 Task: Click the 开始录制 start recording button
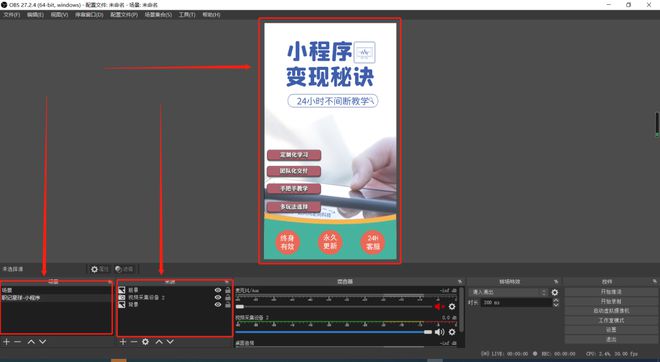coord(611,301)
